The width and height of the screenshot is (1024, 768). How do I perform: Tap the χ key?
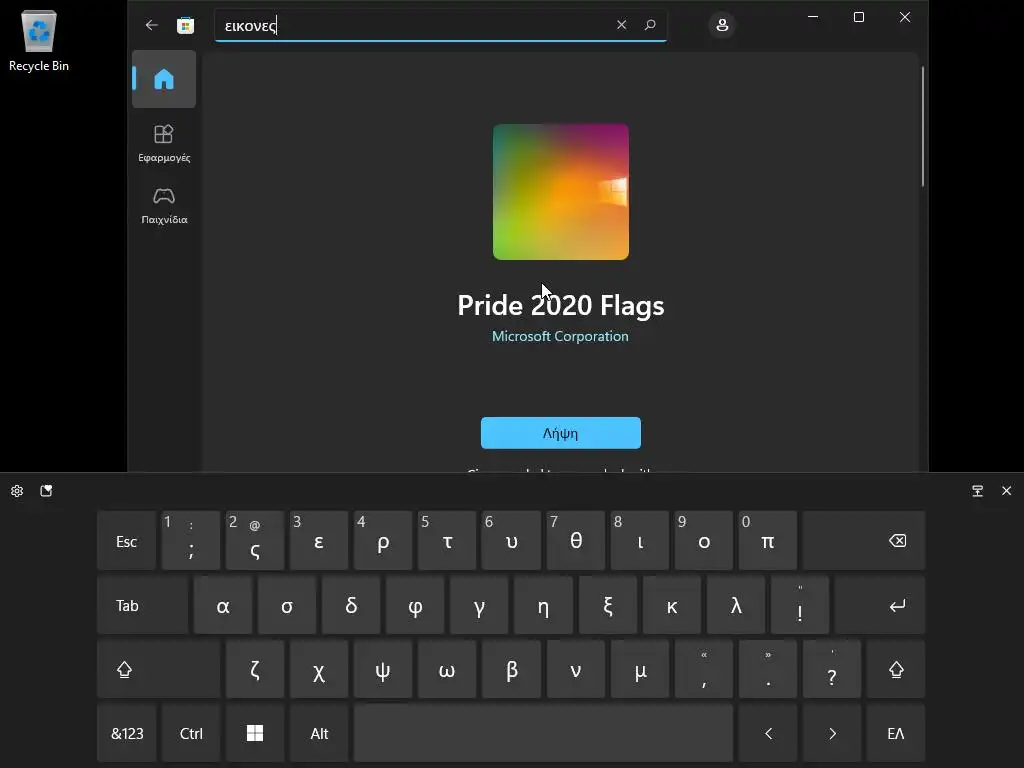click(319, 669)
